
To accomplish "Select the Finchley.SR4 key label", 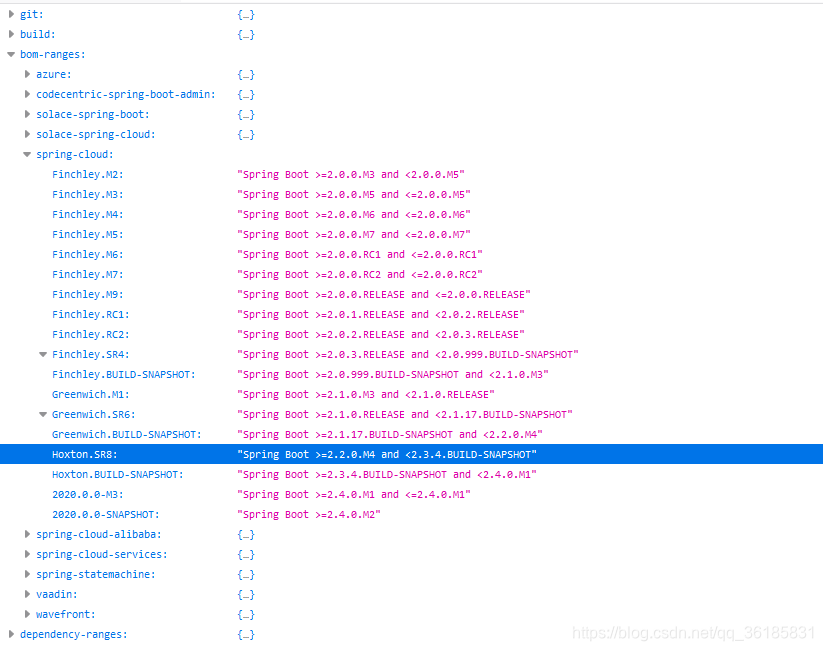I will point(91,354).
